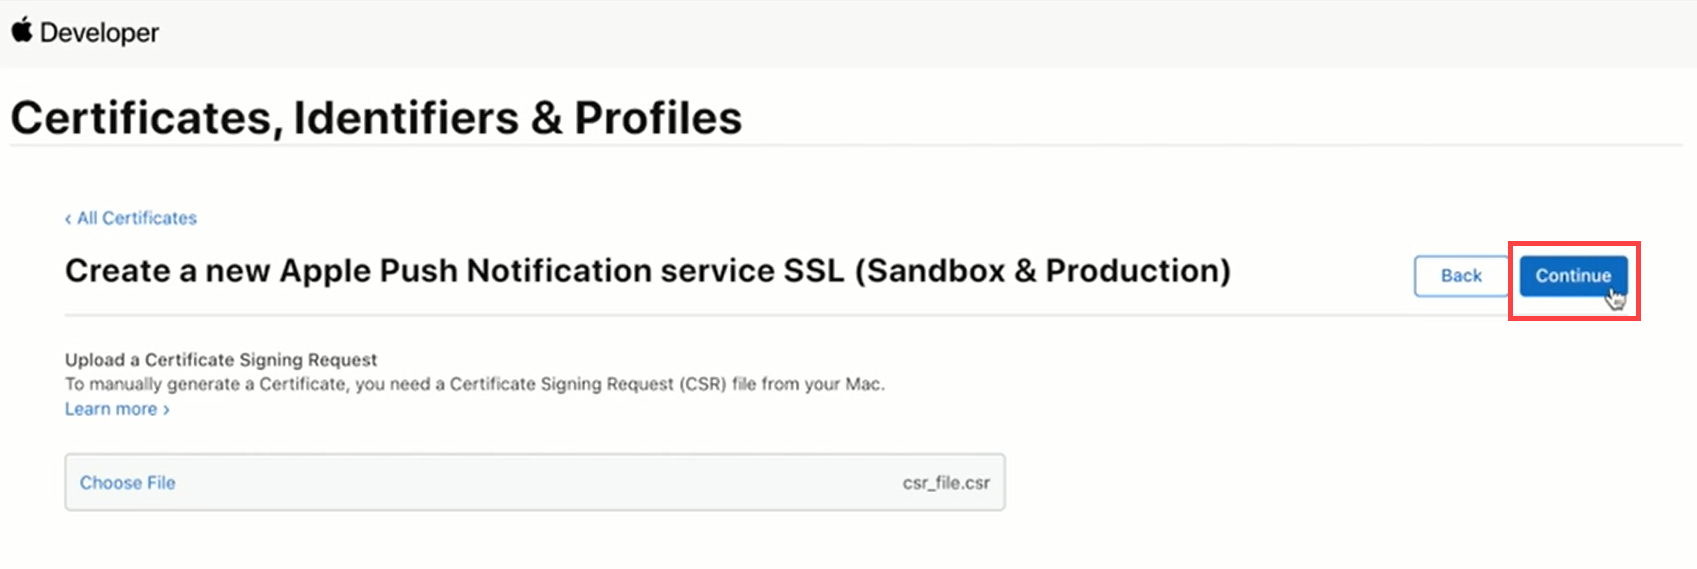
Task: Go back to All Certificates
Action: pyautogui.click(x=137, y=218)
